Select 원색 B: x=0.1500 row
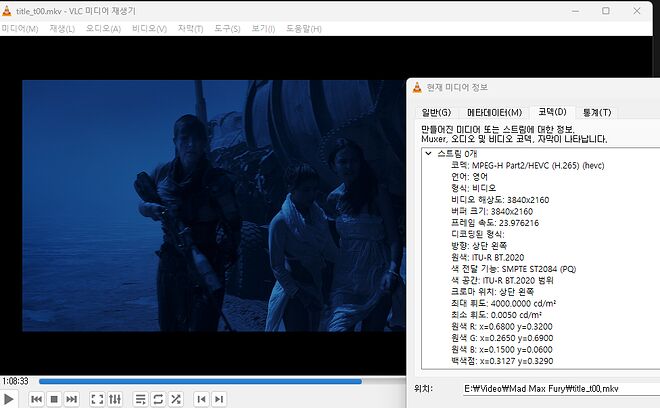 [502, 349]
